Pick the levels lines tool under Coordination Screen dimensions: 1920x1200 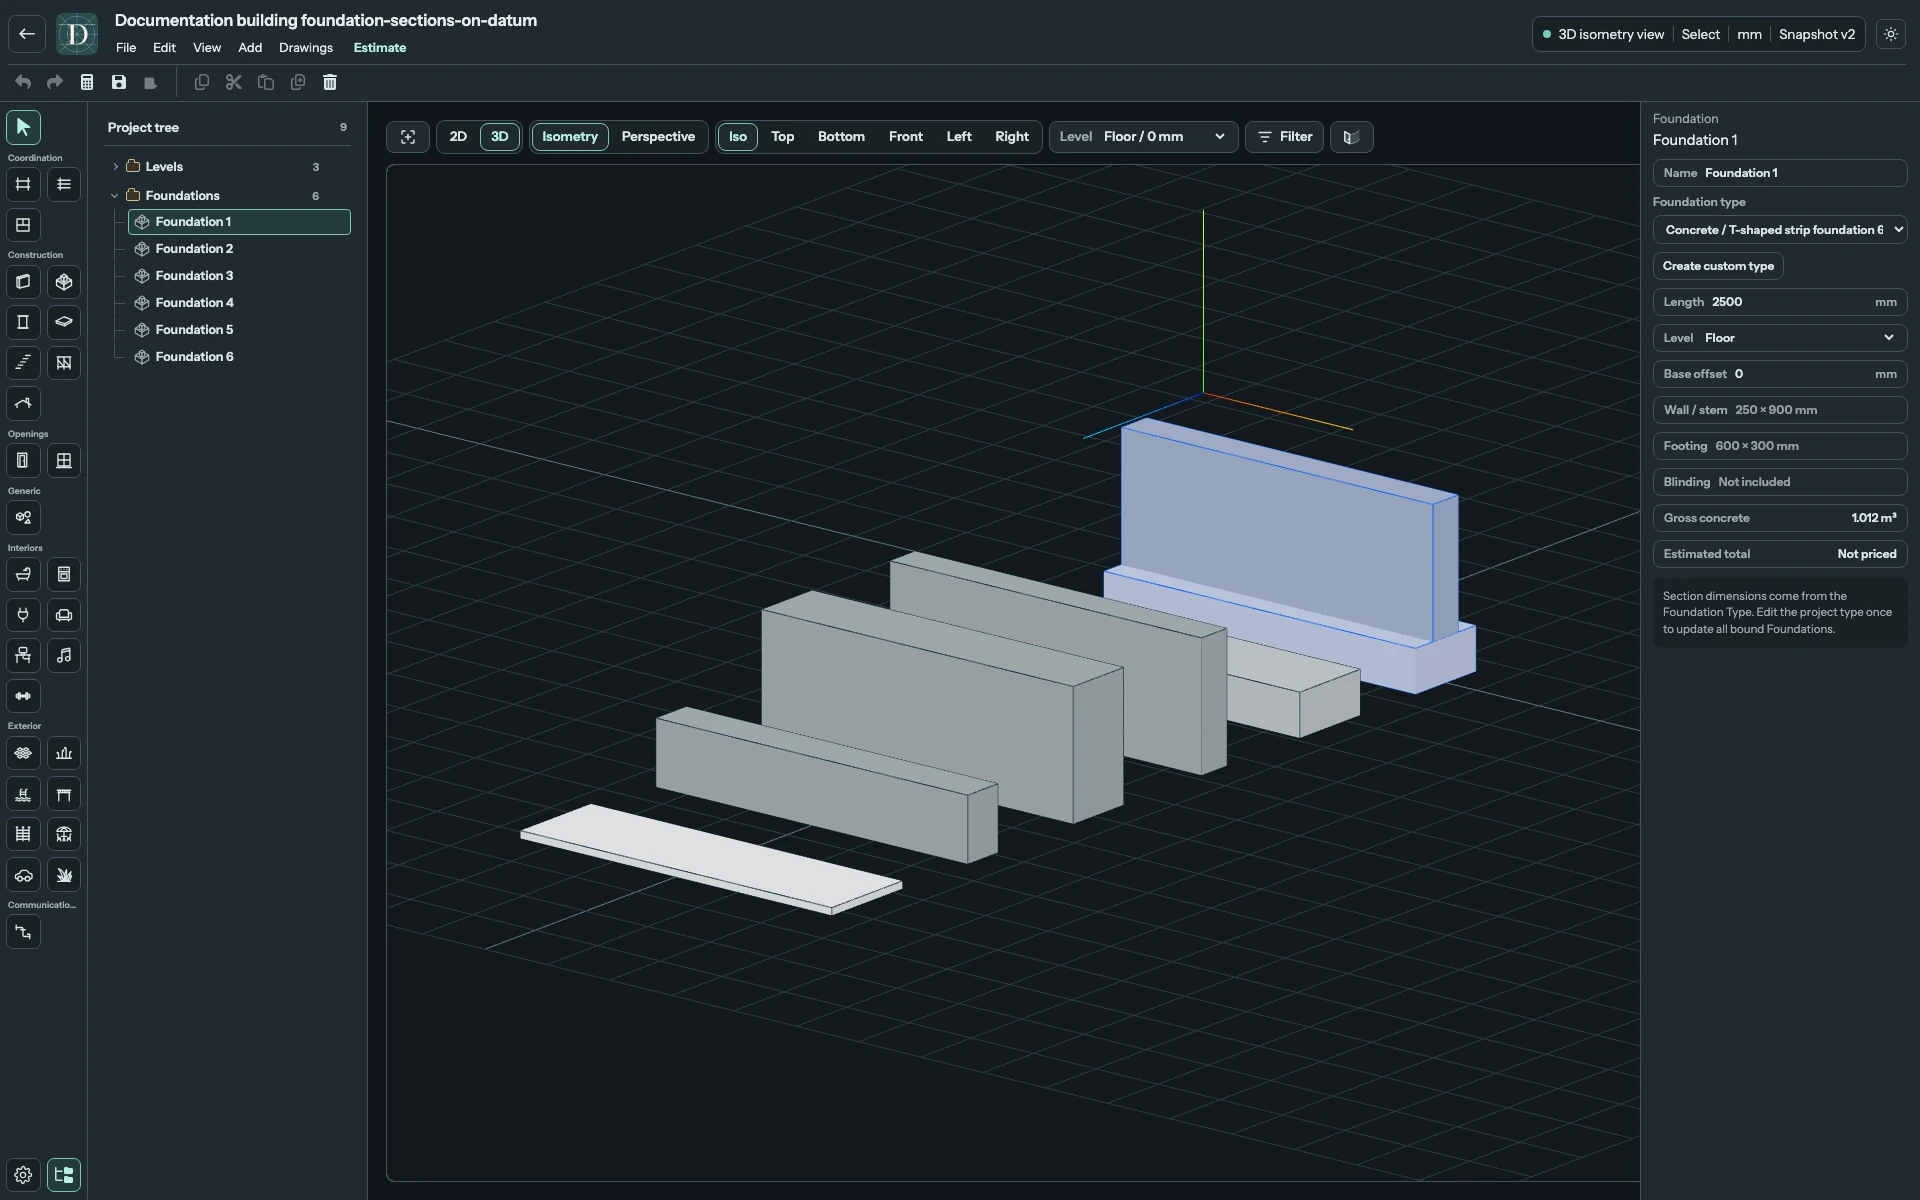click(x=64, y=184)
